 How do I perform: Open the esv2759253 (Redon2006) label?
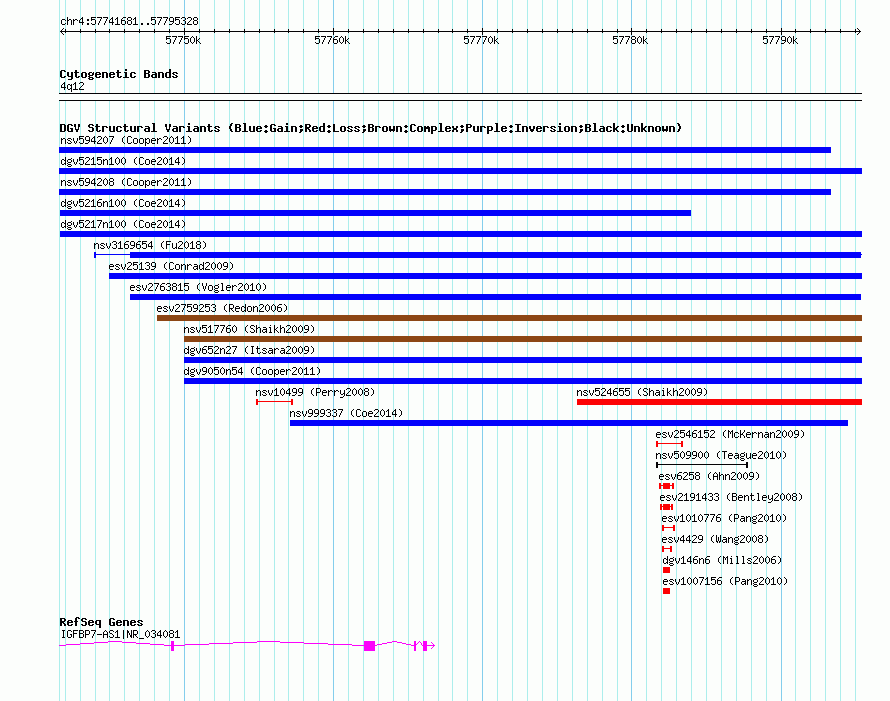222,308
